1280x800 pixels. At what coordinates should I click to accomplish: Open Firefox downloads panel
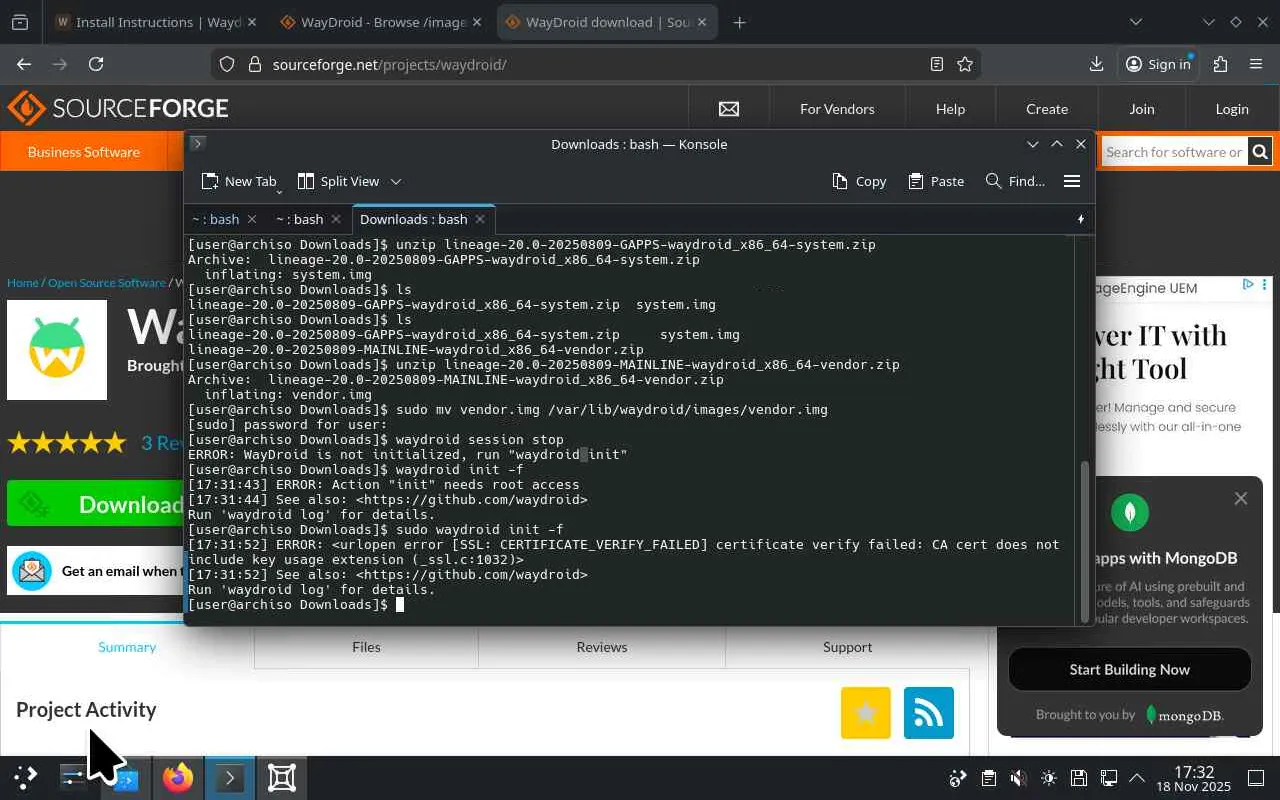point(1097,64)
